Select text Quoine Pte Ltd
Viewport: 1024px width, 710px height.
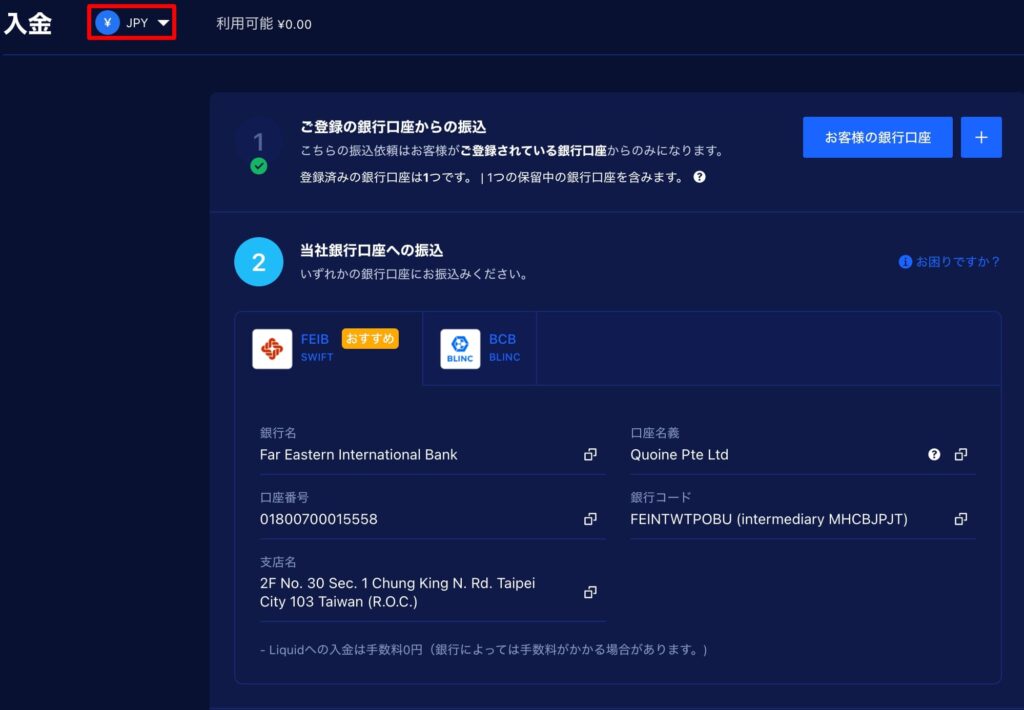coord(679,455)
